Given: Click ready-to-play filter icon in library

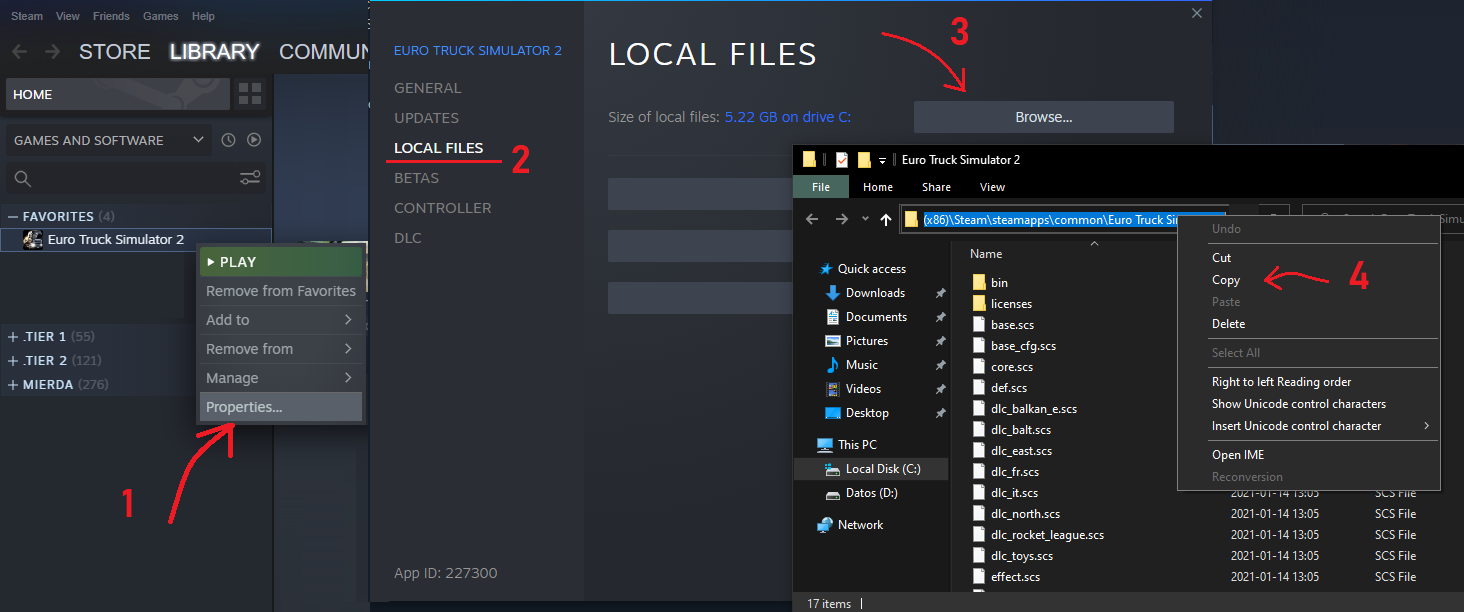Looking at the screenshot, I should (254, 140).
